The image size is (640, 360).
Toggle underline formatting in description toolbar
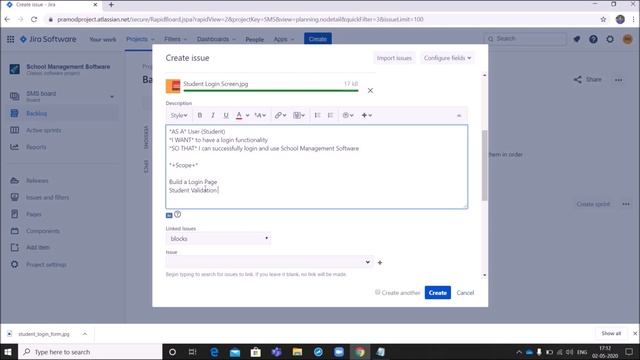(x=226, y=116)
